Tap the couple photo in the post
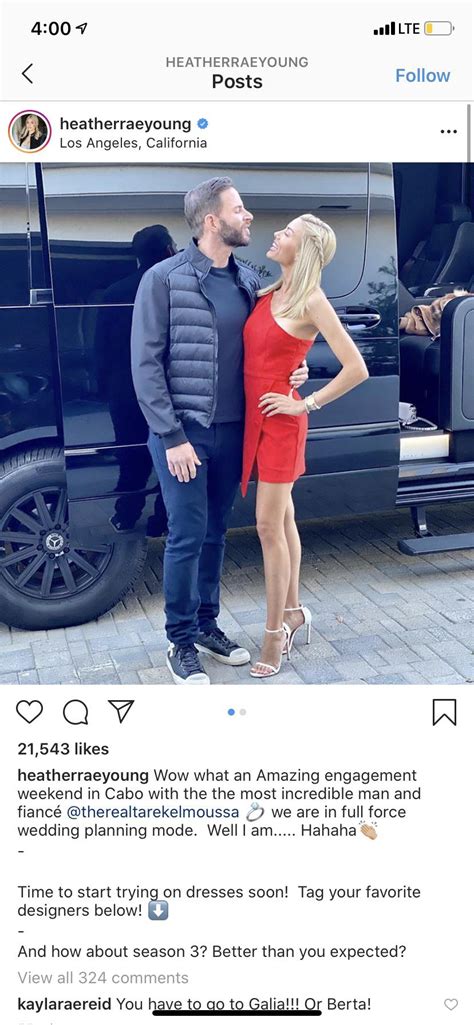Image resolution: width=474 pixels, height=1025 pixels. tap(237, 424)
